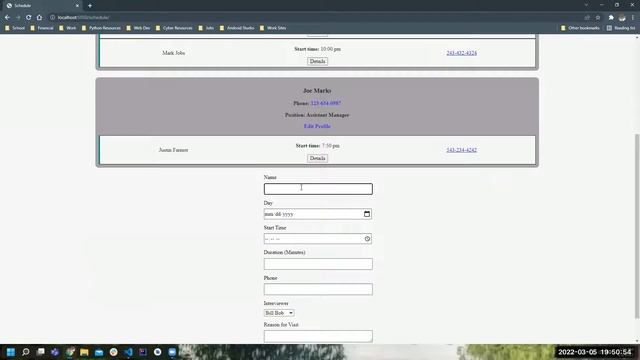This screenshot has width=640, height=360.
Task: Open Microsoft Teams chat on taskbar
Action: (55, 352)
